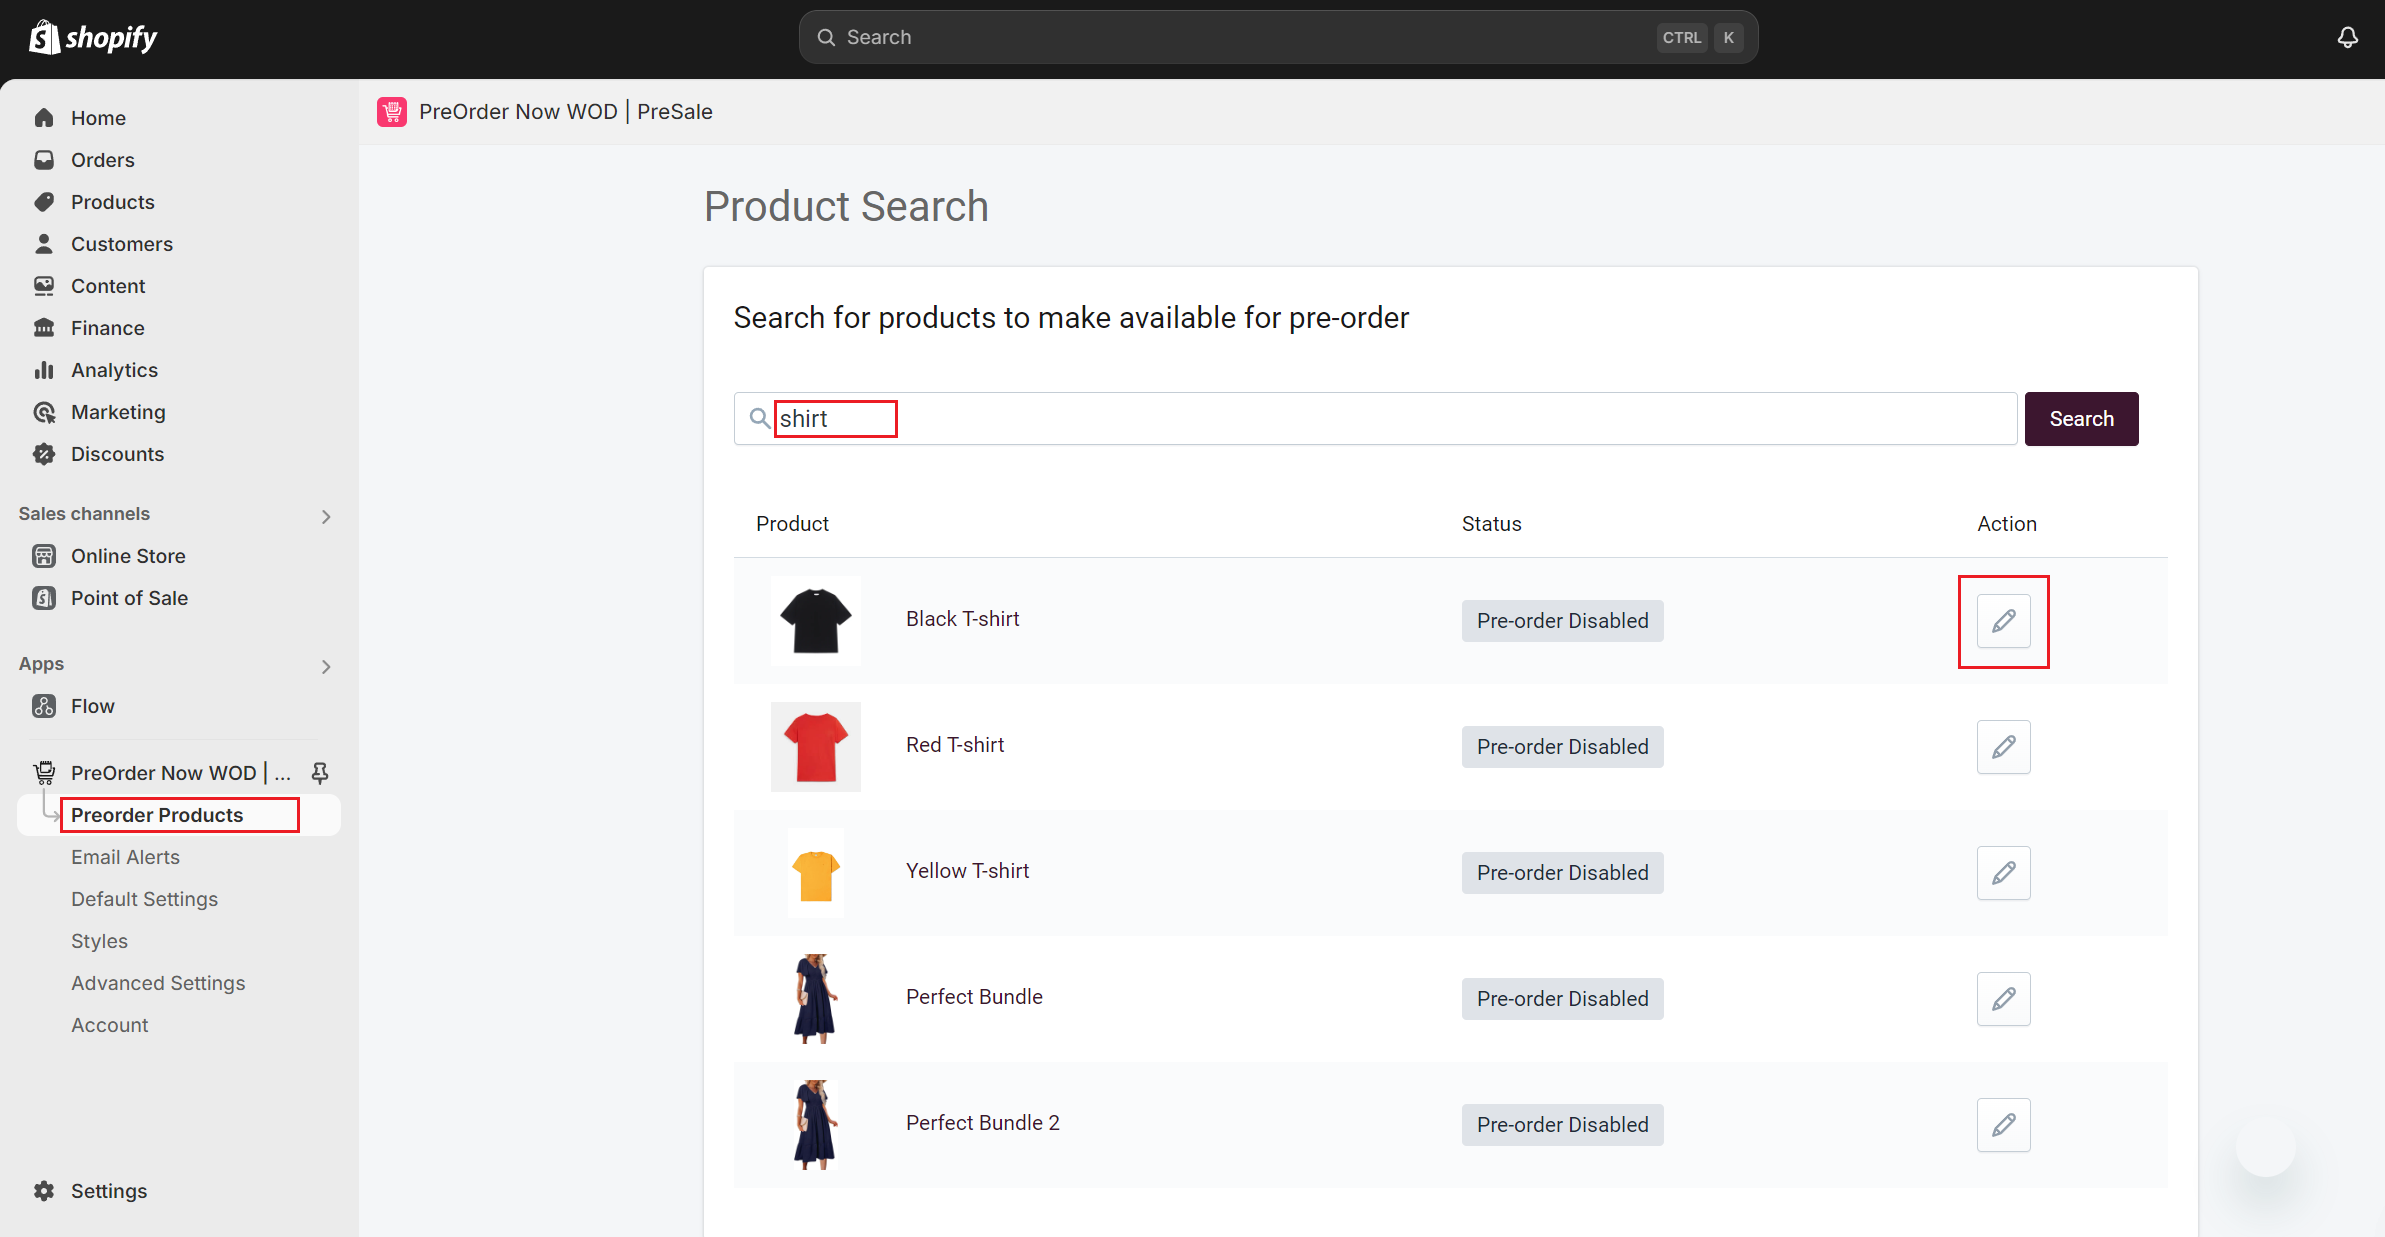Viewport: 2385px width, 1237px height.
Task: Click the Shopify logo
Action: (x=93, y=37)
